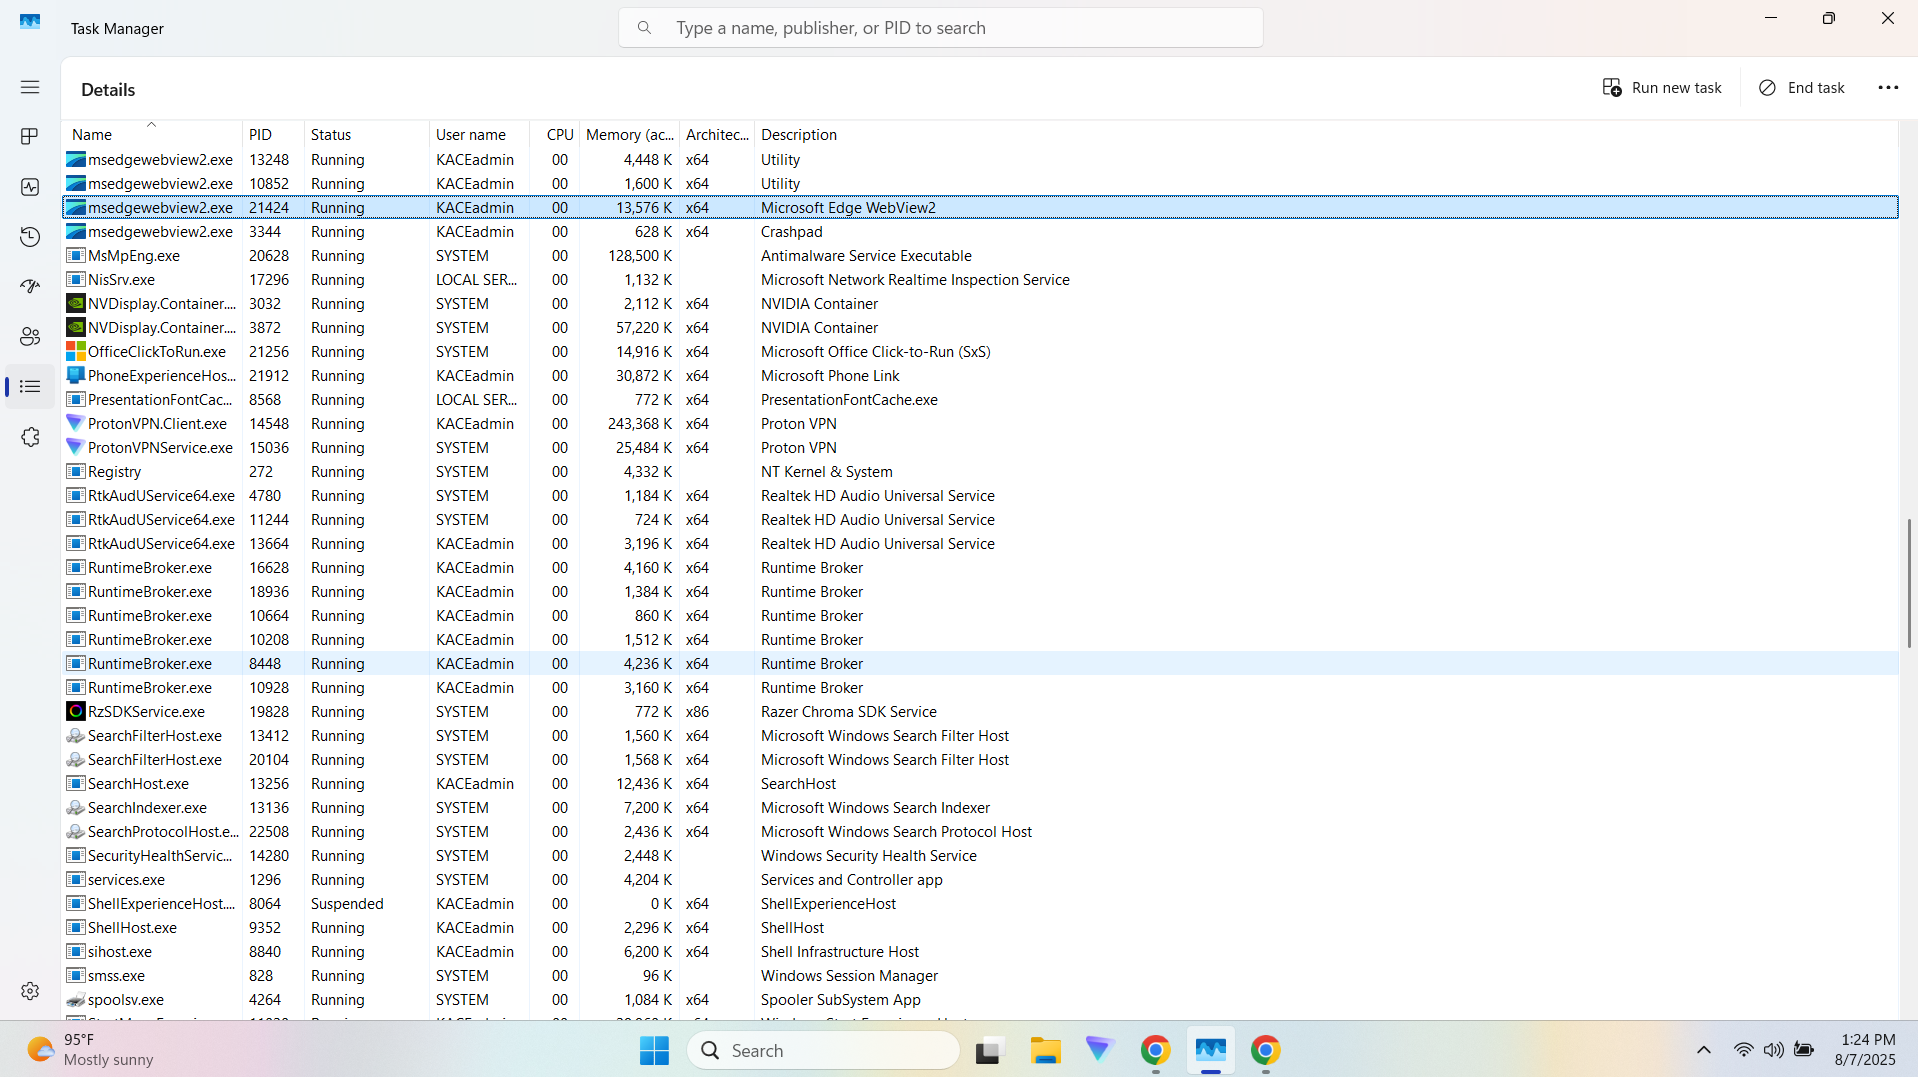Sort by the CPU column header
This screenshot has width=1918, height=1077.
click(555, 134)
